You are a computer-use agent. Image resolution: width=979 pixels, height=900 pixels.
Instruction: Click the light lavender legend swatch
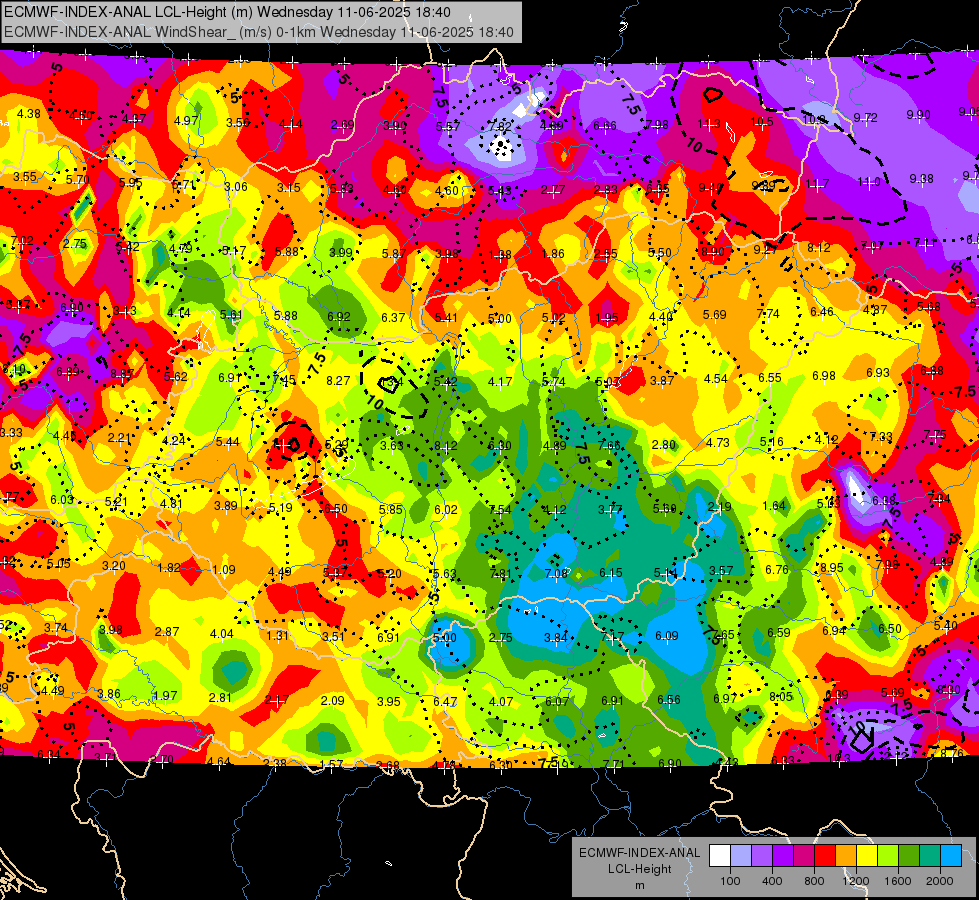click(x=741, y=856)
